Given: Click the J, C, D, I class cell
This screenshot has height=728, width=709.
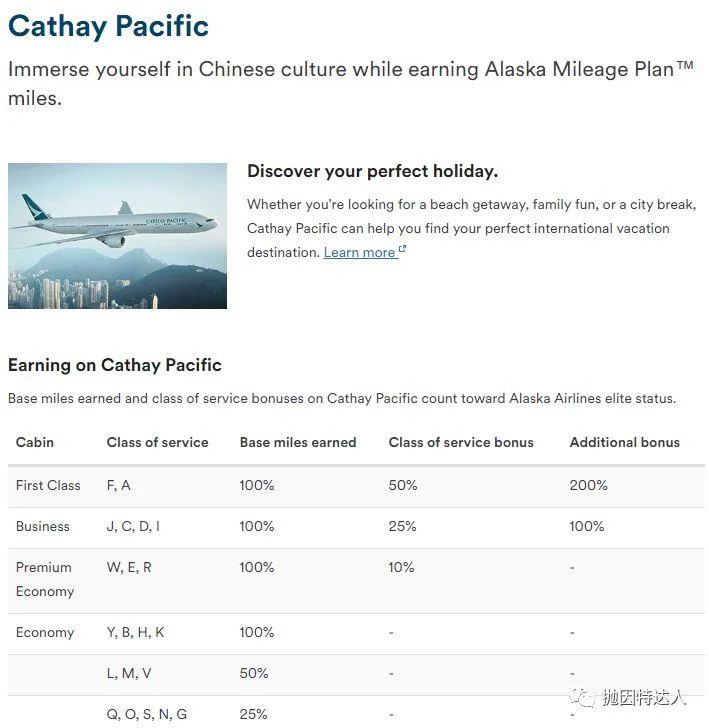Looking at the screenshot, I should (x=133, y=526).
